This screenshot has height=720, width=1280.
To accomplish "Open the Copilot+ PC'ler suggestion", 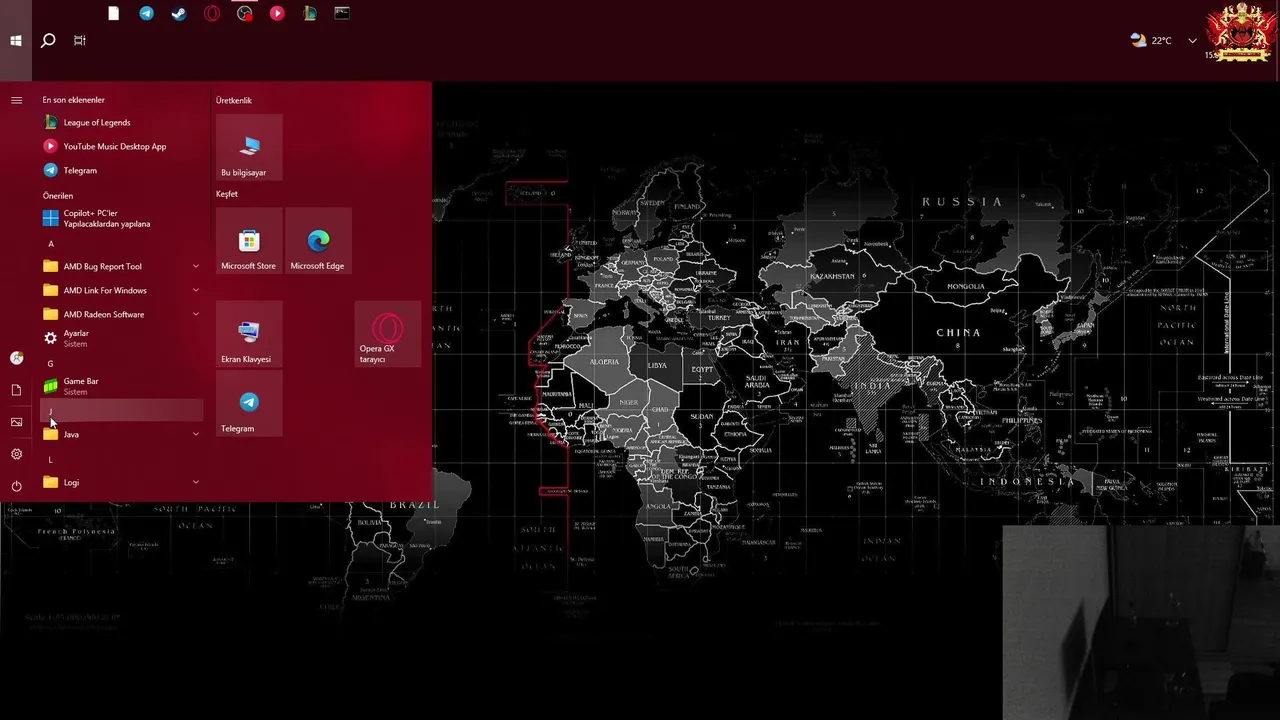I will (x=122, y=218).
